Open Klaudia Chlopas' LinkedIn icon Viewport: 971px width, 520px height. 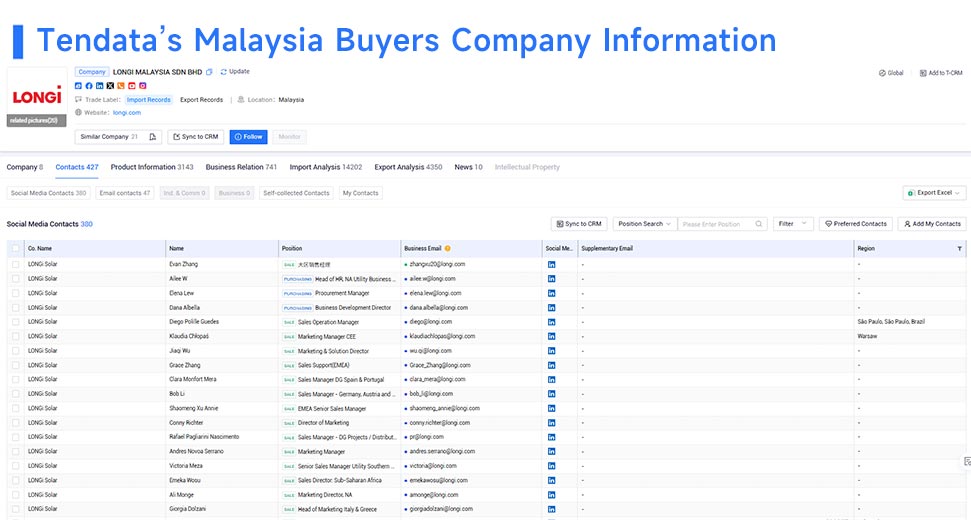click(551, 337)
